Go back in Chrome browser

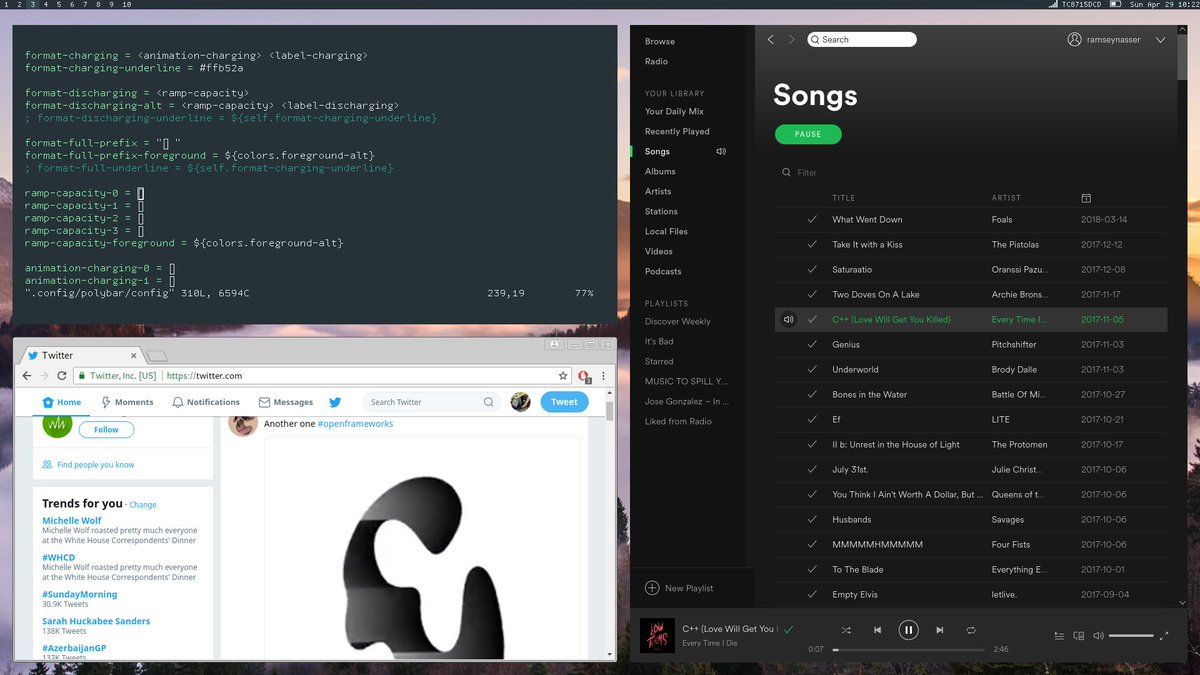click(x=25, y=376)
